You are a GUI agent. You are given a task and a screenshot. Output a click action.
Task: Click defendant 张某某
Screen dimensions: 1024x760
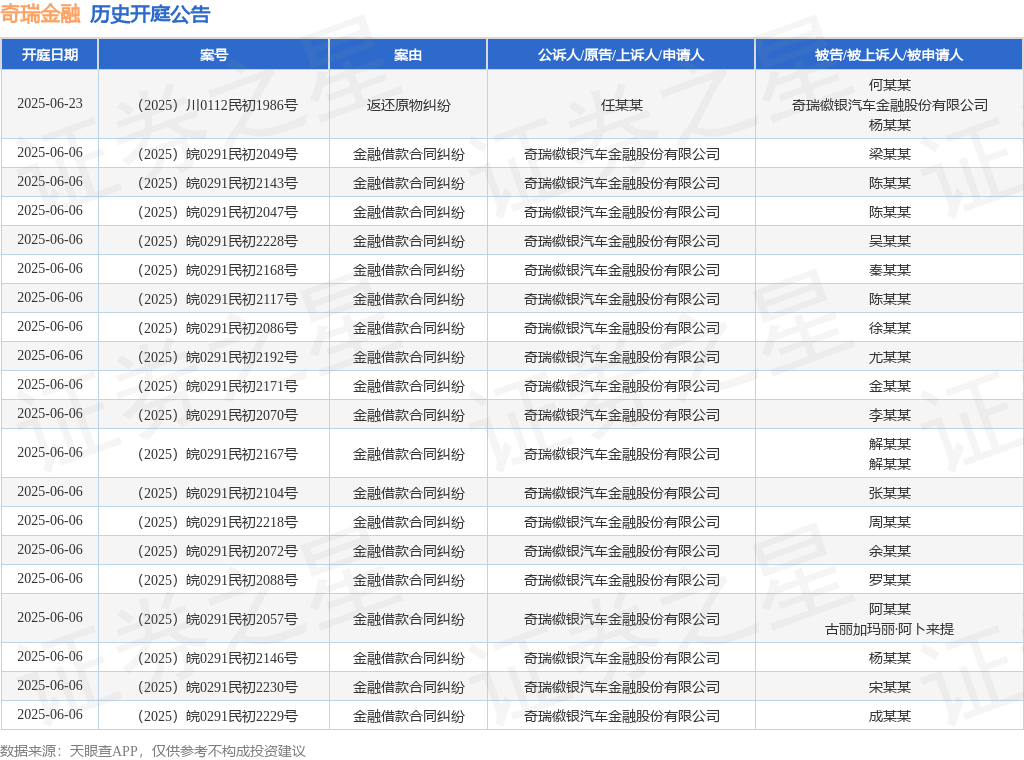pos(889,493)
